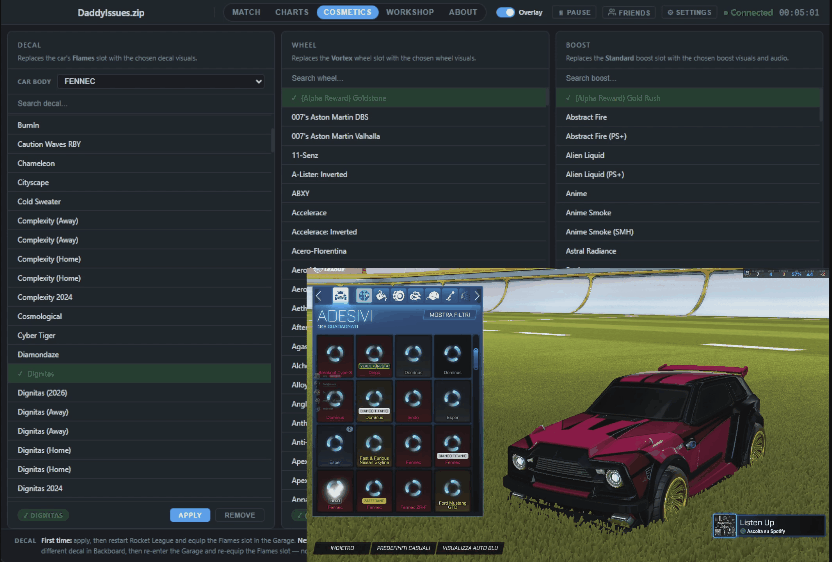Focus the Search boost field
Viewport: 832px width, 562px height.
click(x=689, y=78)
